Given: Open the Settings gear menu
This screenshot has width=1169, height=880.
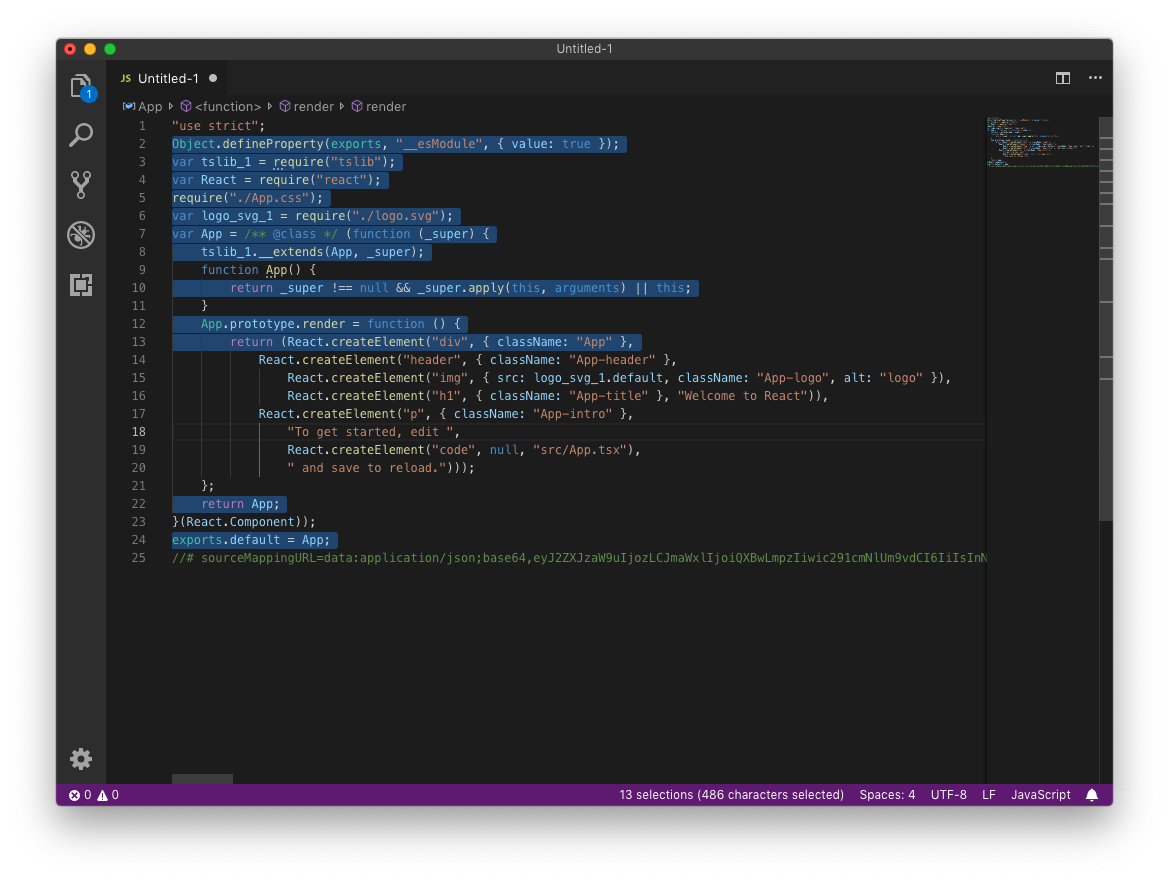Looking at the screenshot, I should point(81,759).
